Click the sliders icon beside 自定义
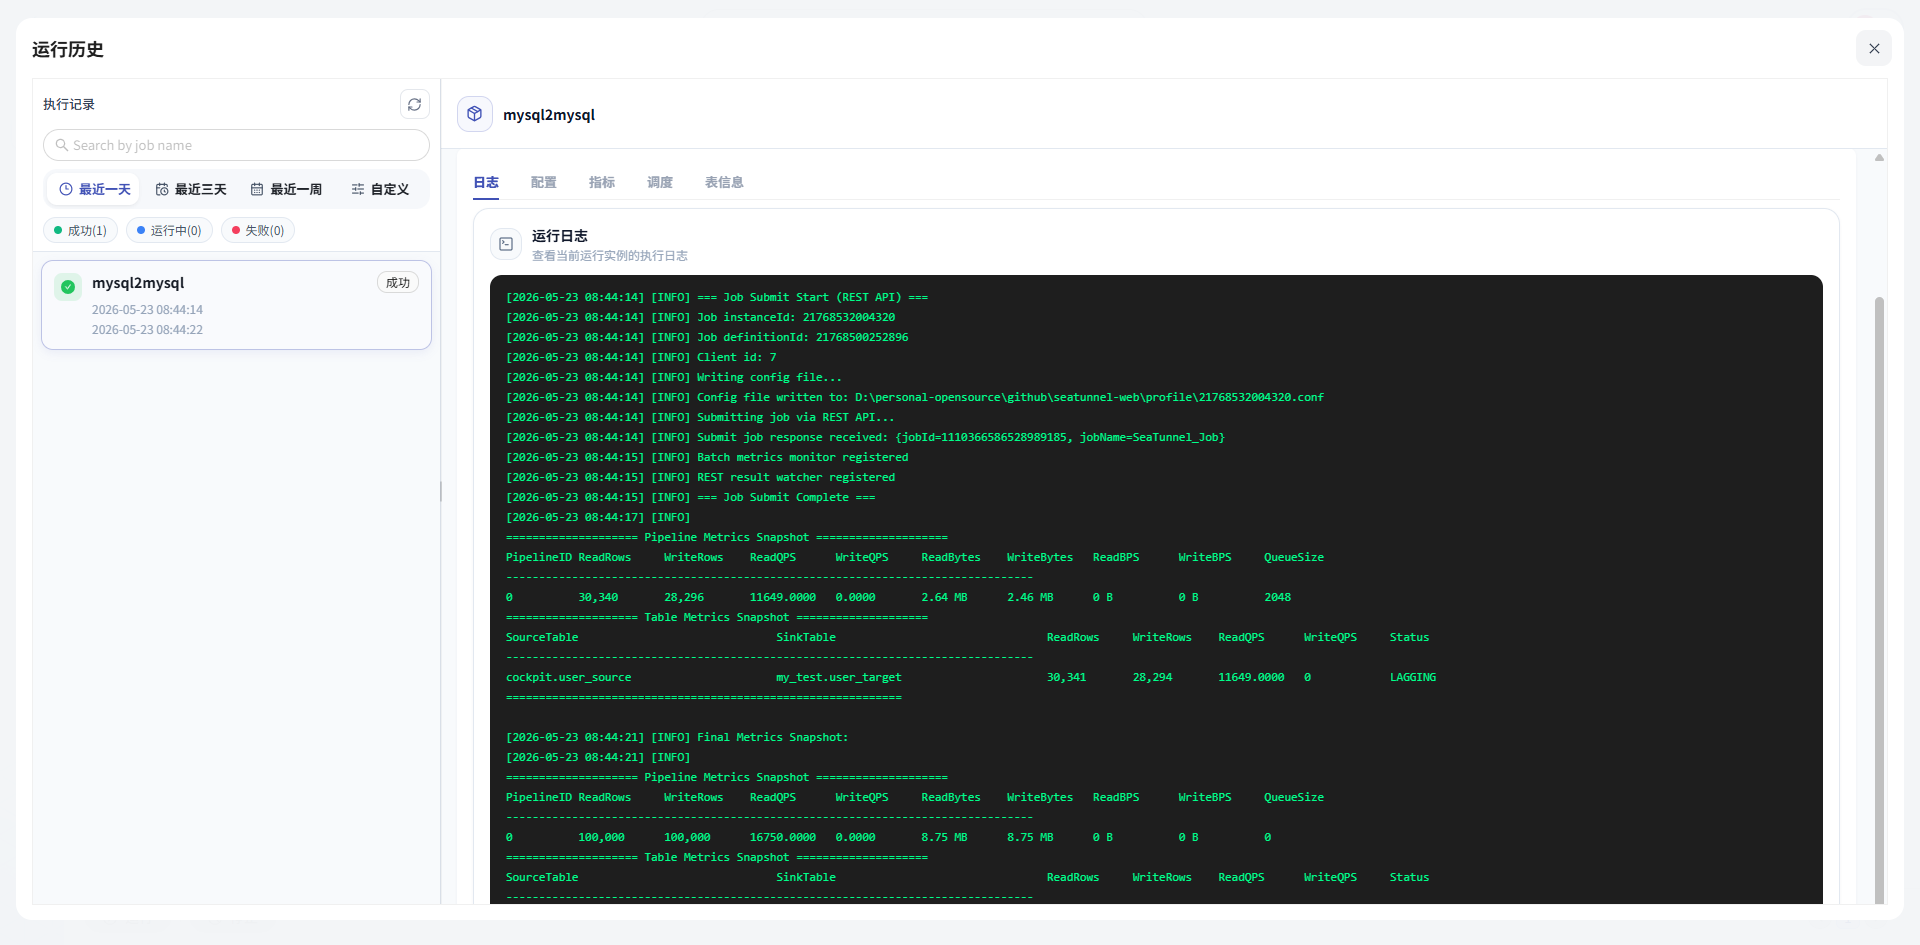The width and height of the screenshot is (1920, 945). (358, 189)
